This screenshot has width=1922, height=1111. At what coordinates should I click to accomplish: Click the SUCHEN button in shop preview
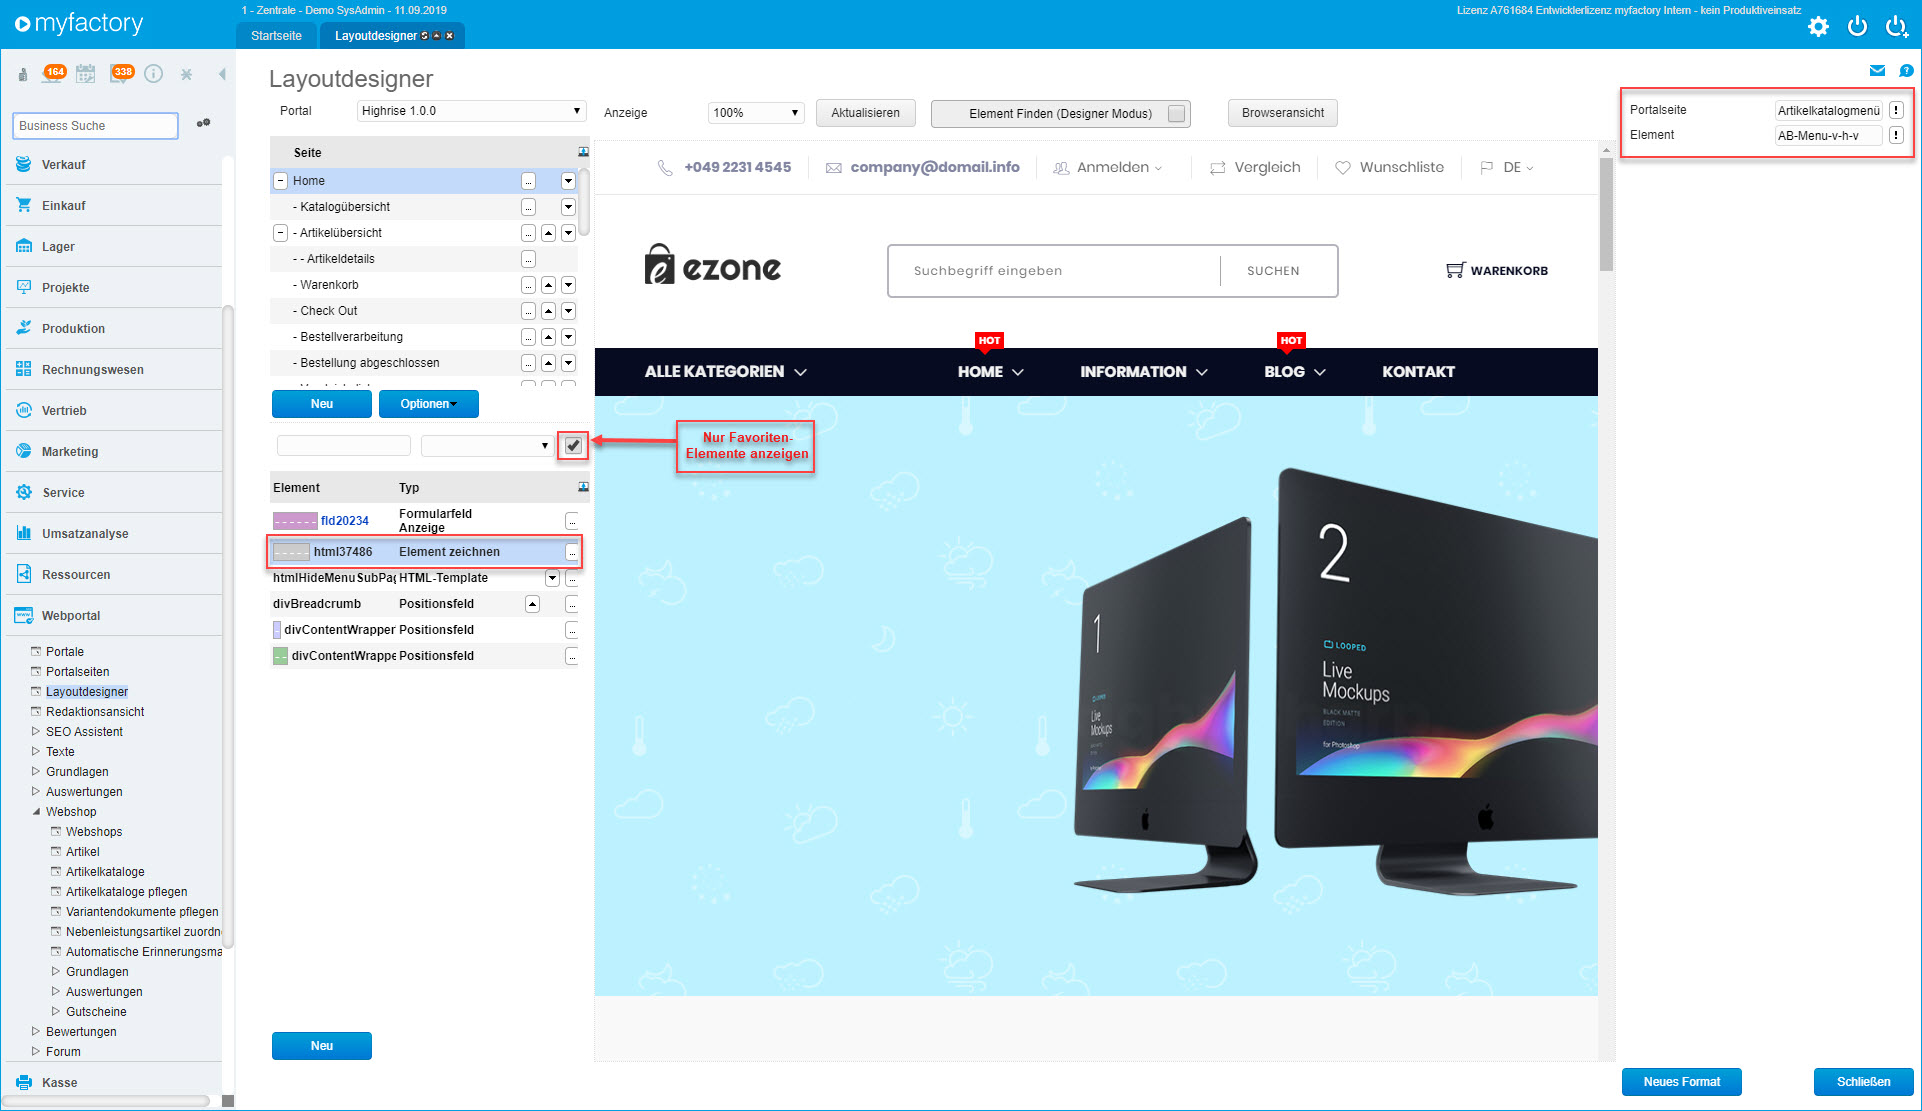coord(1273,271)
